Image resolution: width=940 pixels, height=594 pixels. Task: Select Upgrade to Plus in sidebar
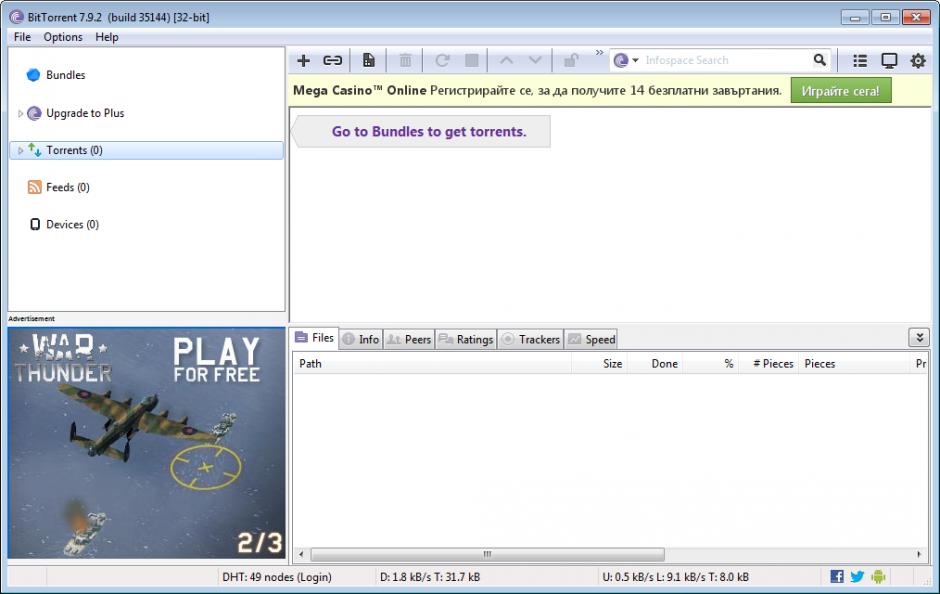(x=85, y=113)
